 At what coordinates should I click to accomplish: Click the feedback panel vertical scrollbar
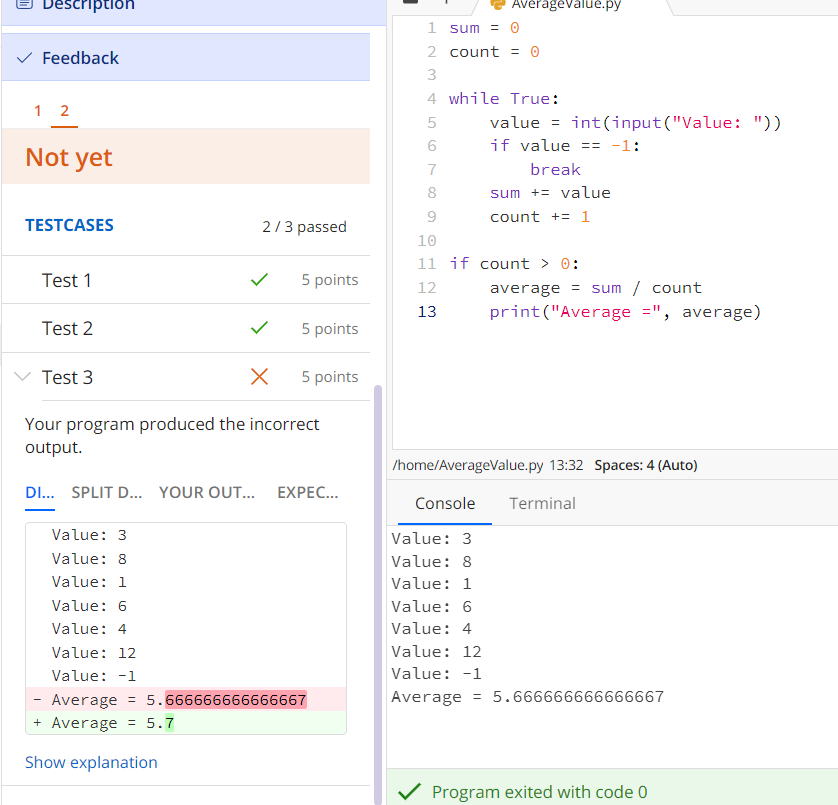click(378, 593)
